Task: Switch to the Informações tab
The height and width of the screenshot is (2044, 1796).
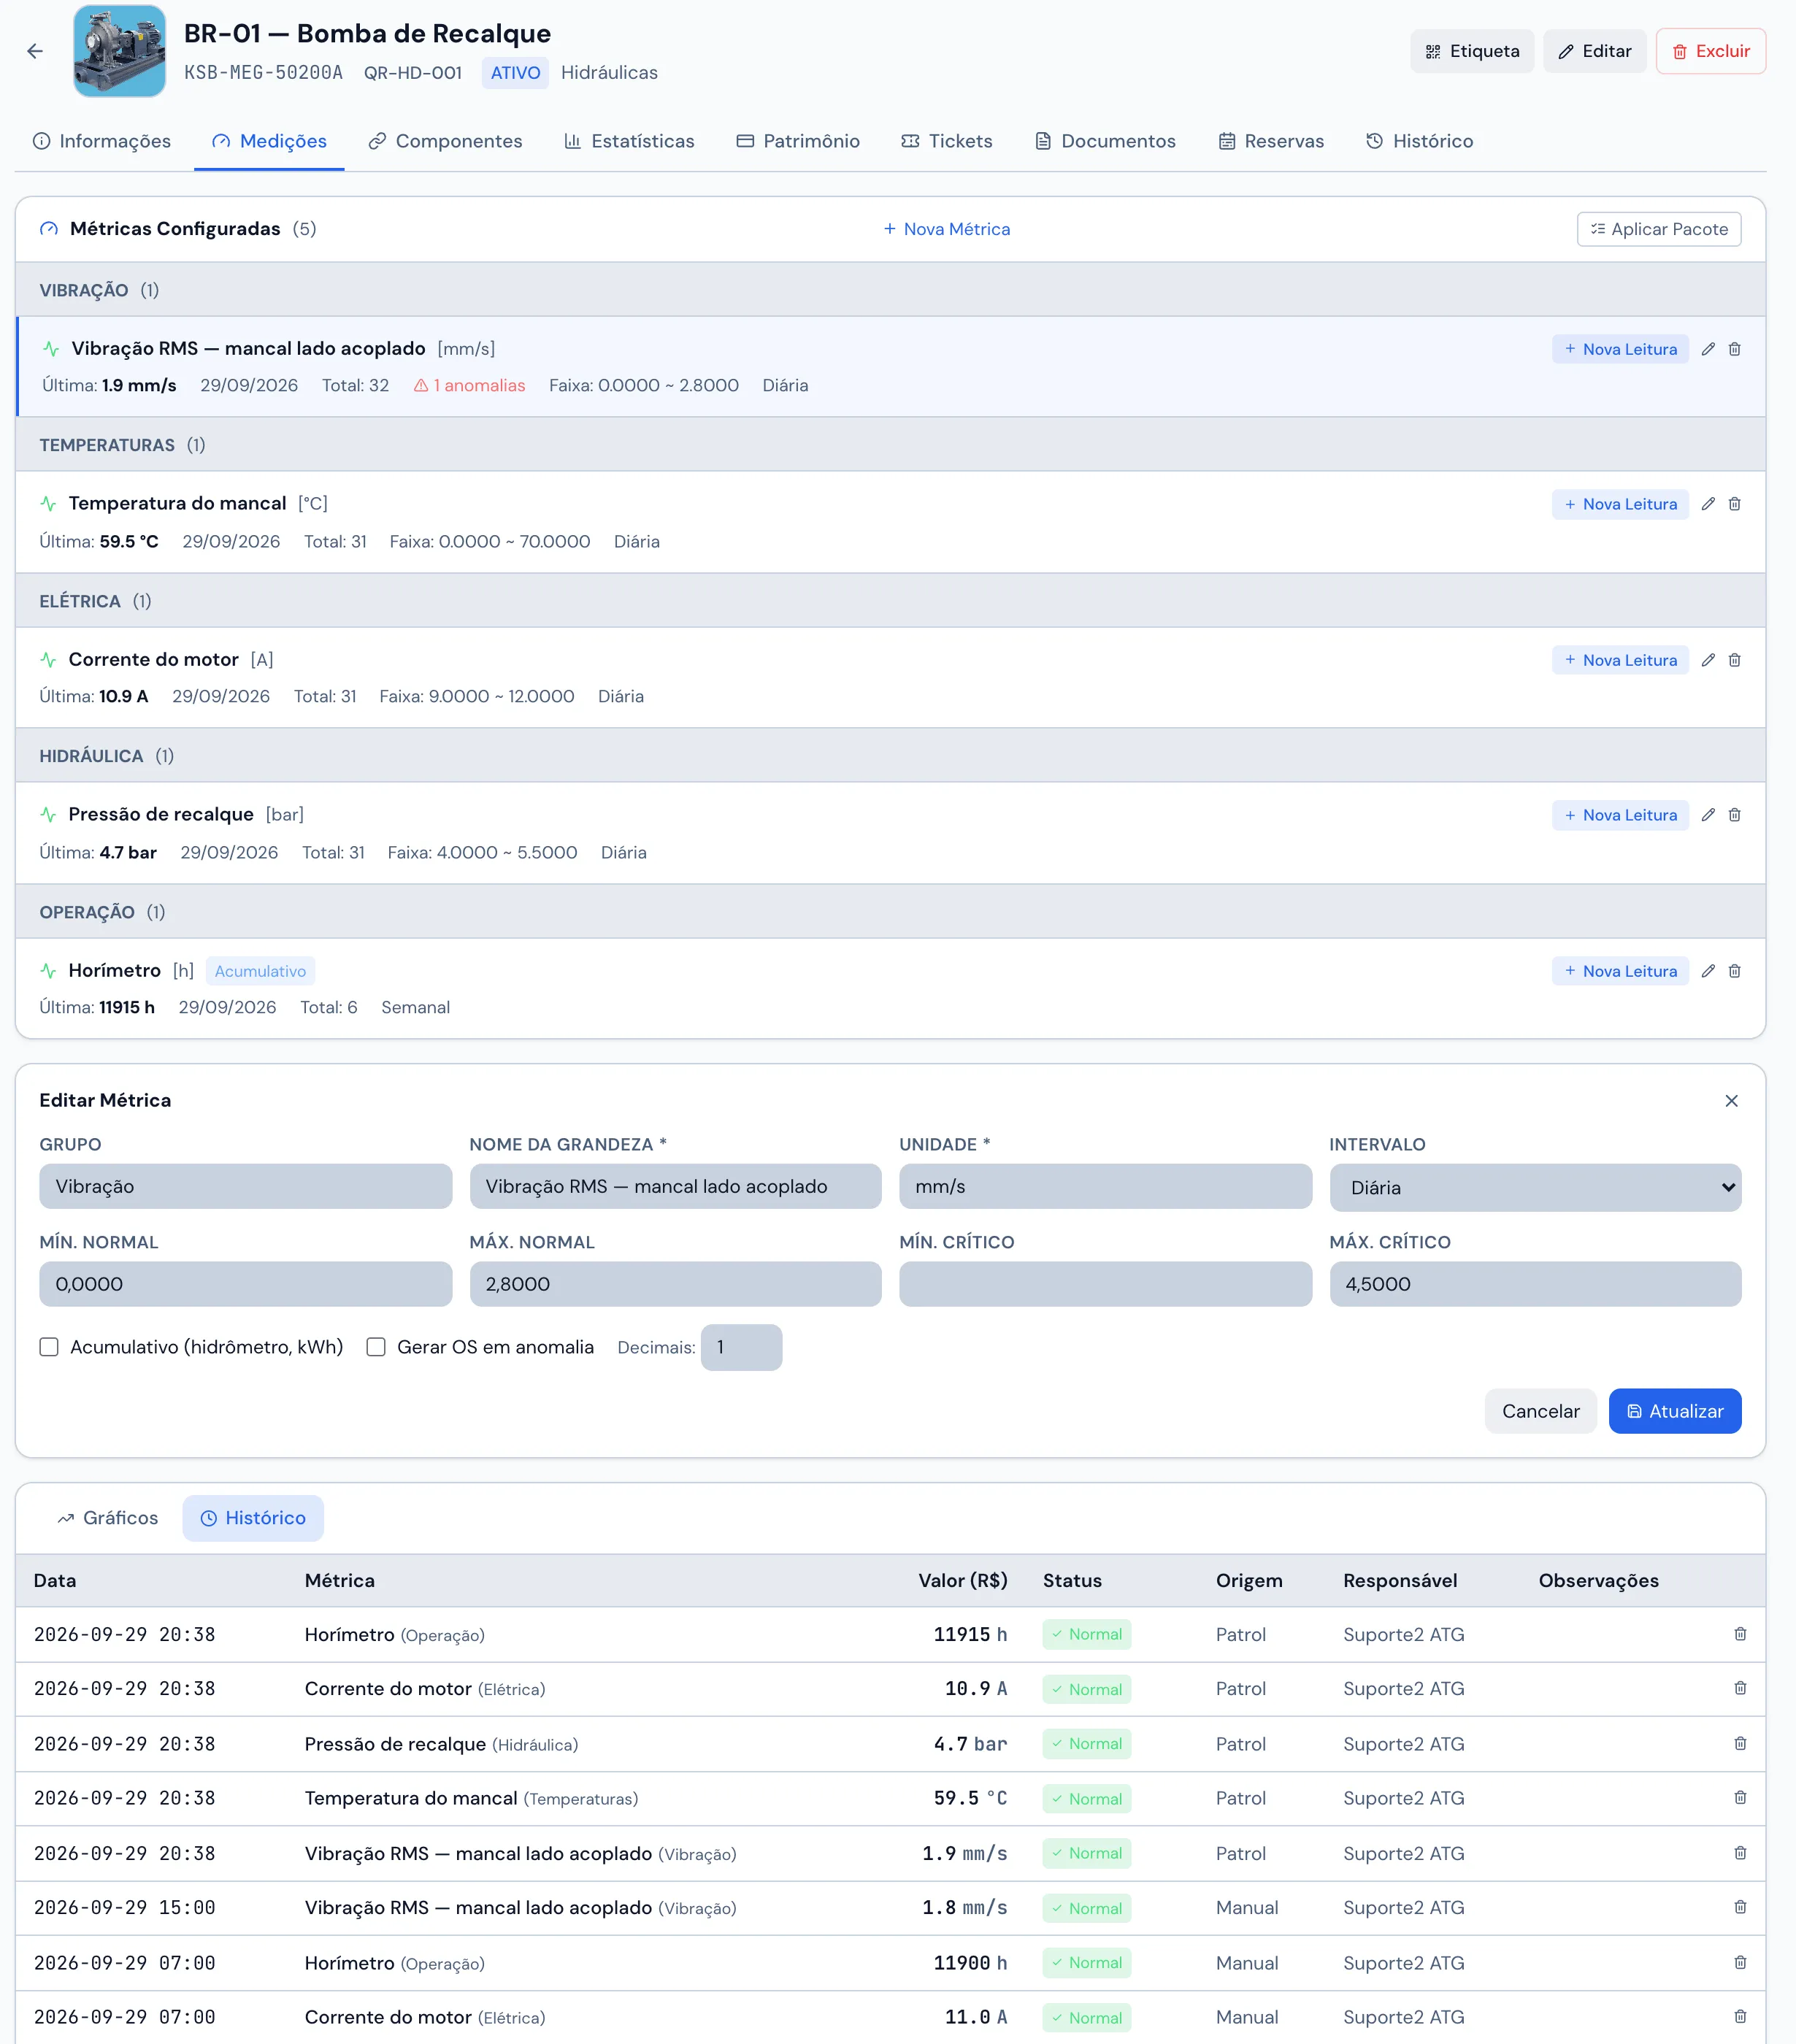Action: click(x=102, y=141)
